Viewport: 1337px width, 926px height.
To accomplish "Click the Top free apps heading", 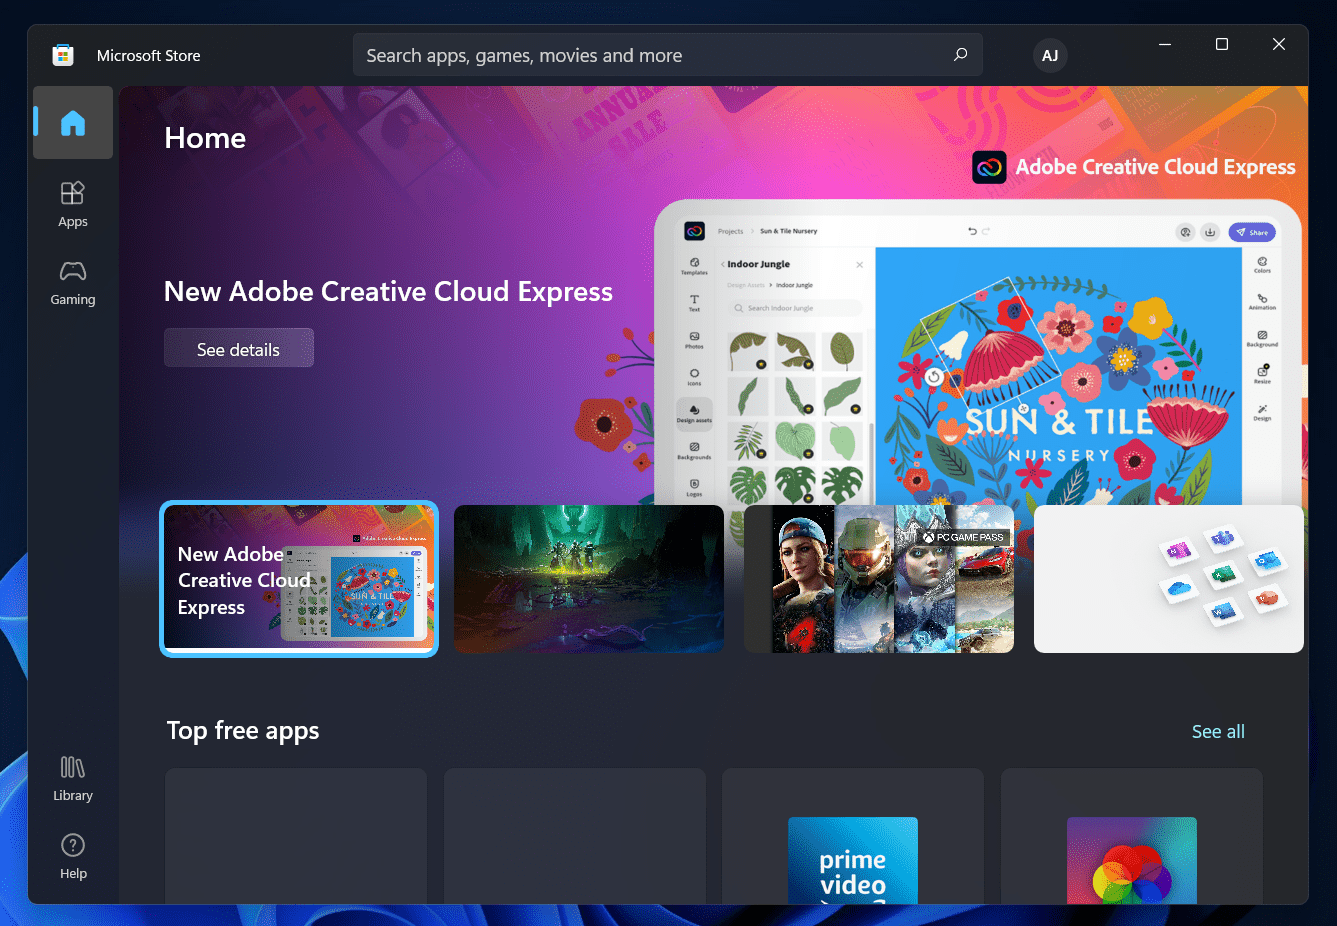I will [243, 731].
